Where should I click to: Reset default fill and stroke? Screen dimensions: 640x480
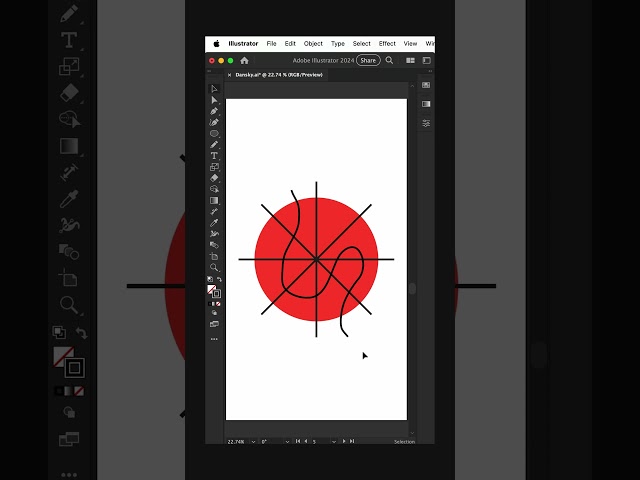210,279
